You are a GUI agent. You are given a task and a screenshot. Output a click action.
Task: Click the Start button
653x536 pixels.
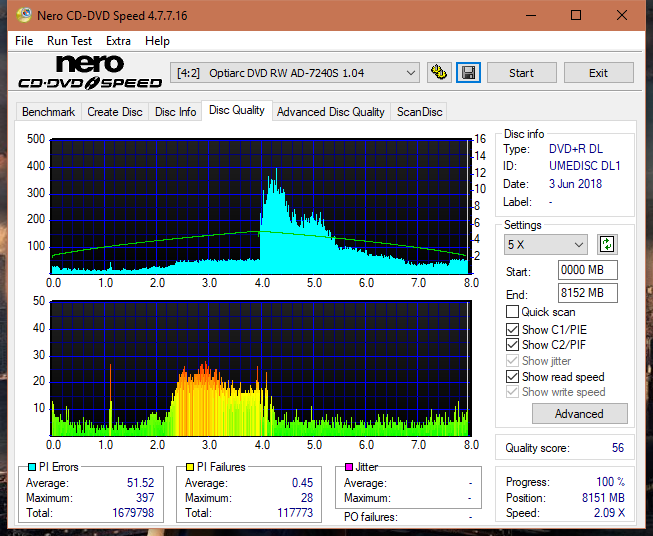pos(521,73)
